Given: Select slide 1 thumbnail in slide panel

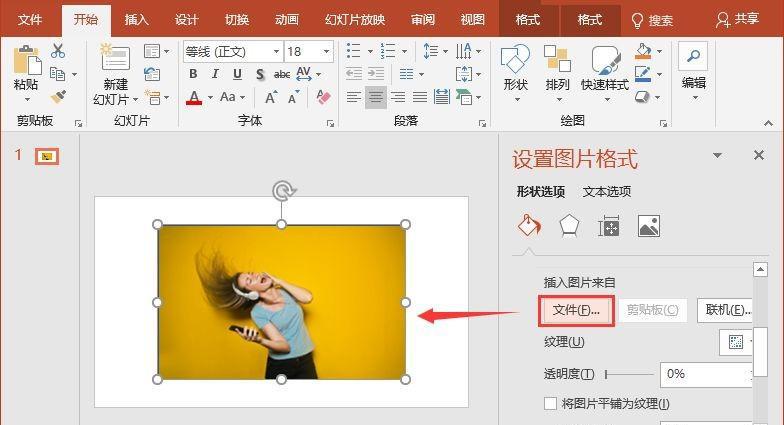Looking at the screenshot, I should pos(46,156).
